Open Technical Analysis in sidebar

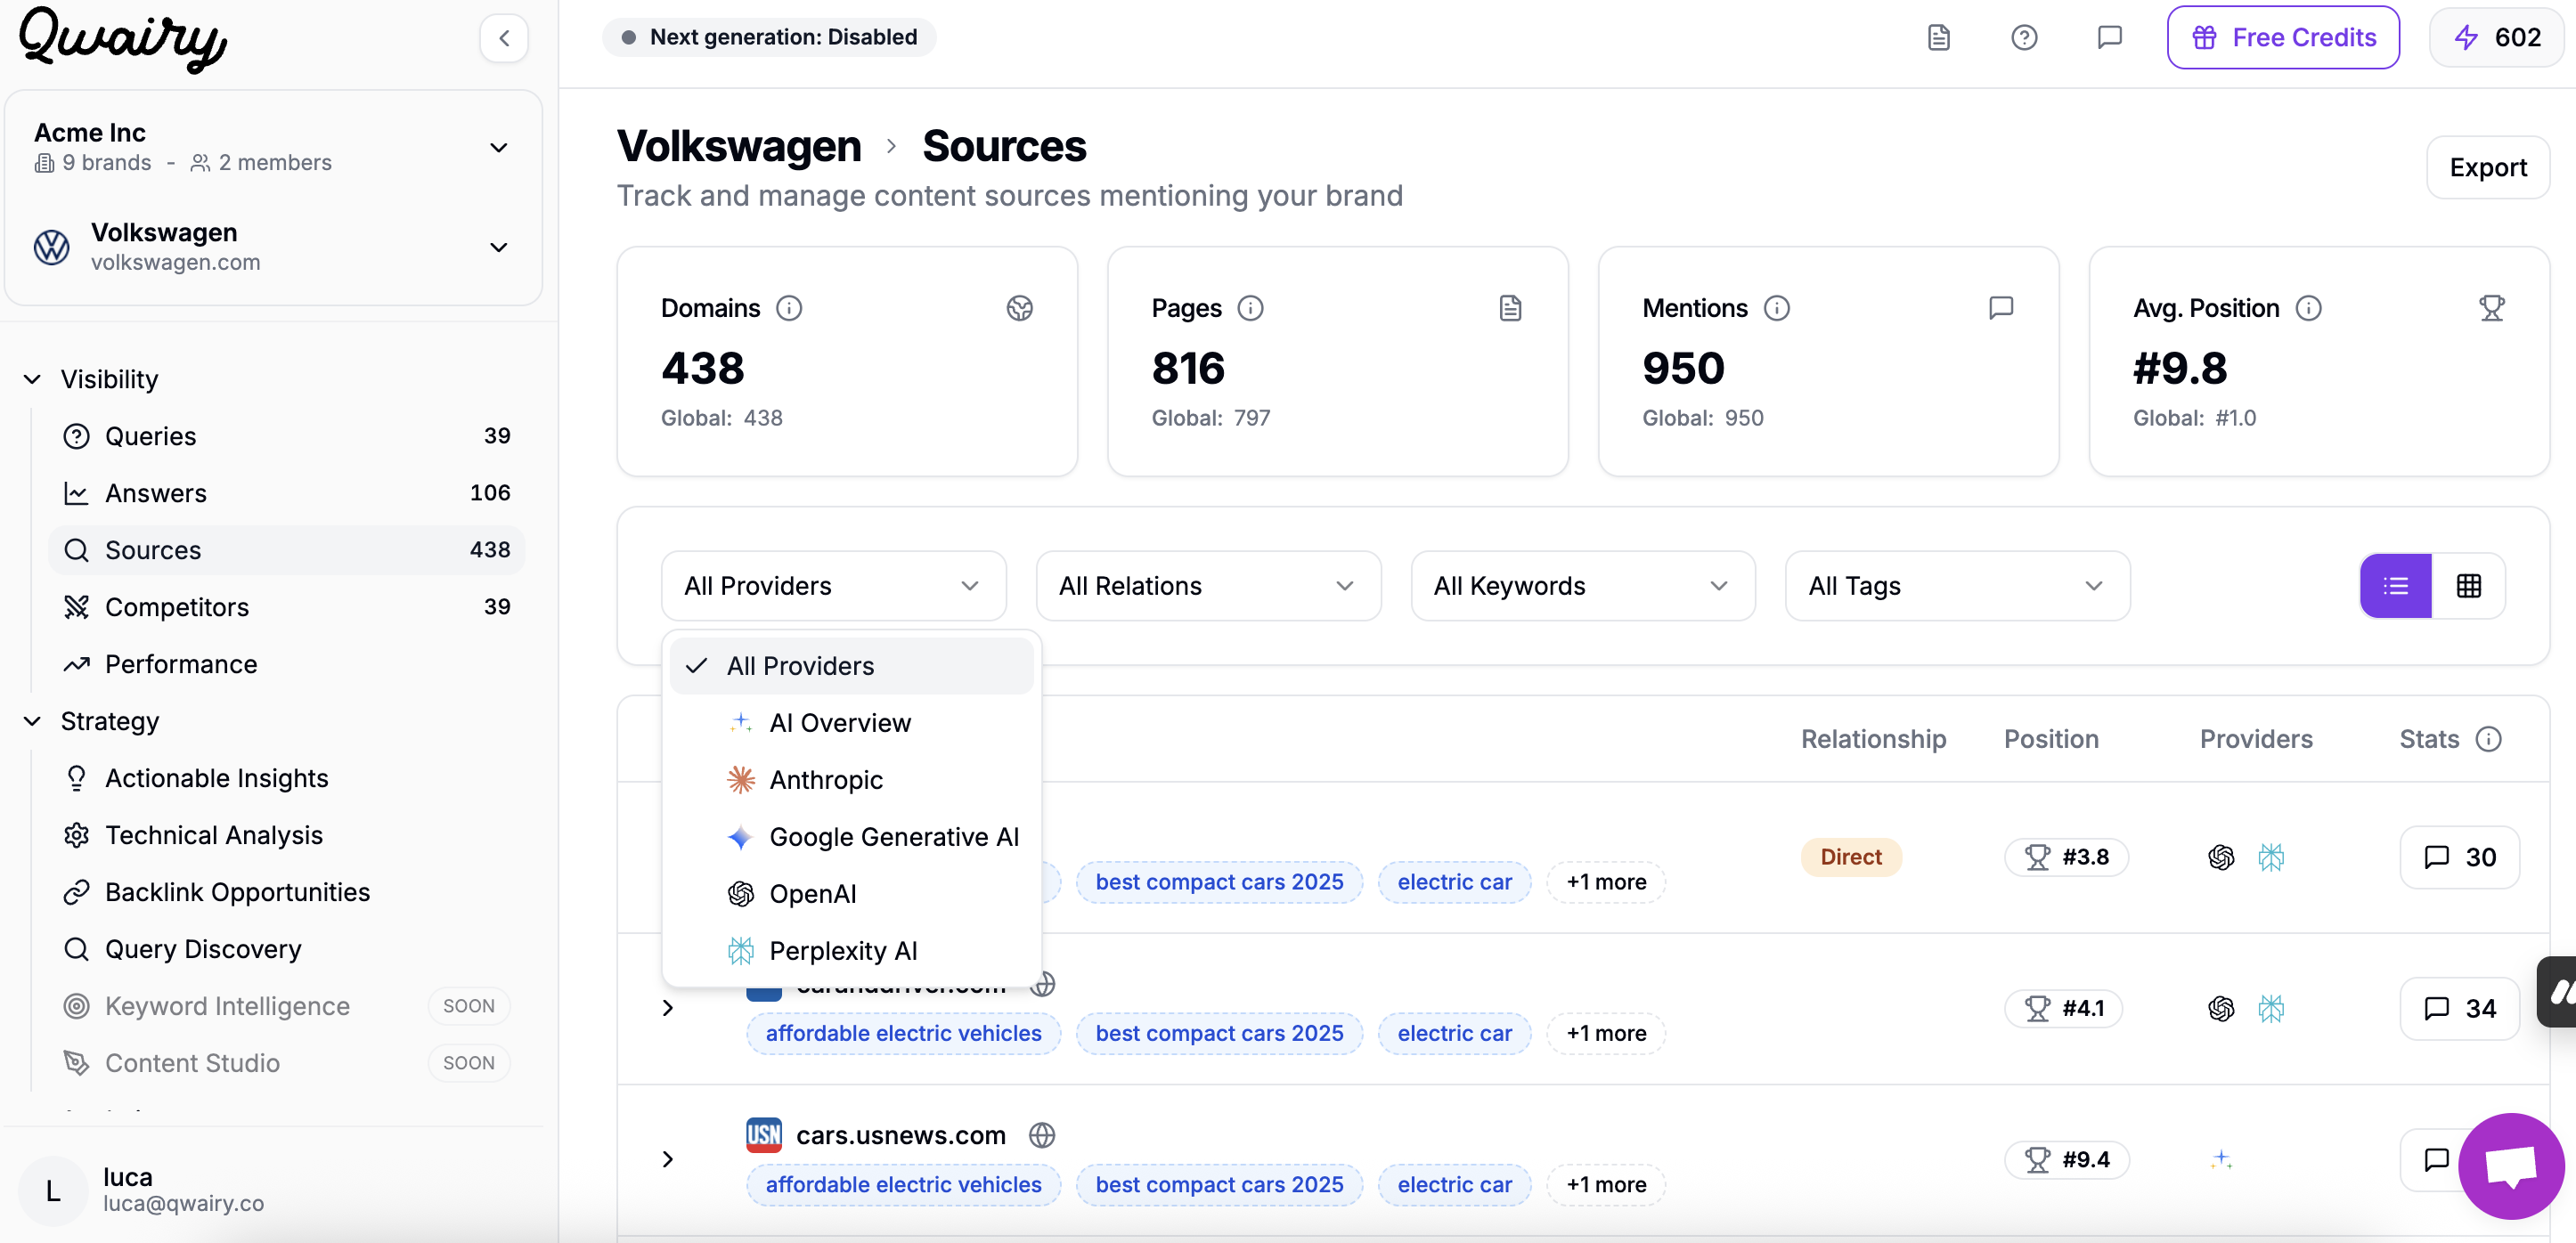pos(286,835)
